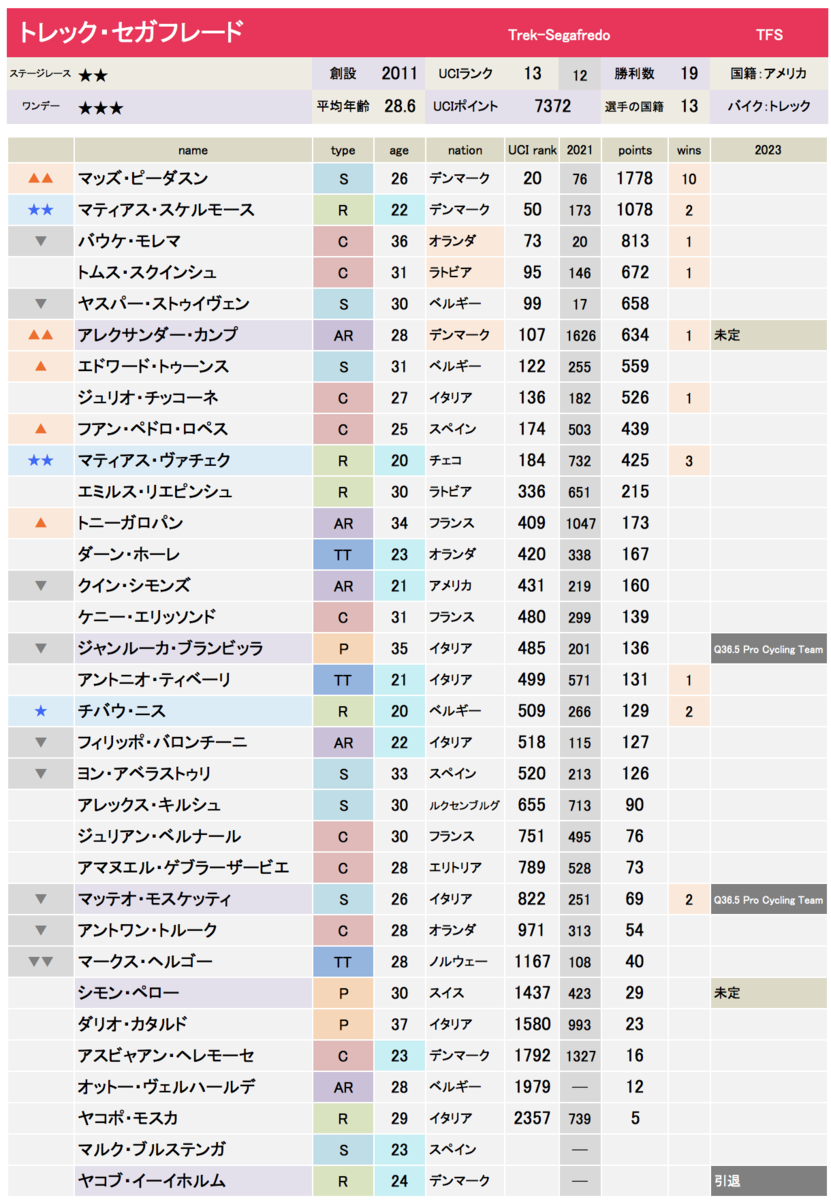Click the gray down-arrow beside バウケ・モレマ
Image resolution: width=831 pixels, height=1200 pixels.
41,241
